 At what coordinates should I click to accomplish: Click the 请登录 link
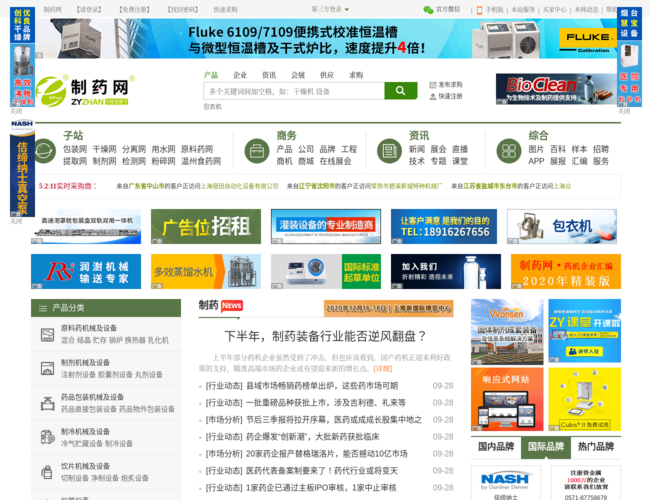[x=89, y=10]
